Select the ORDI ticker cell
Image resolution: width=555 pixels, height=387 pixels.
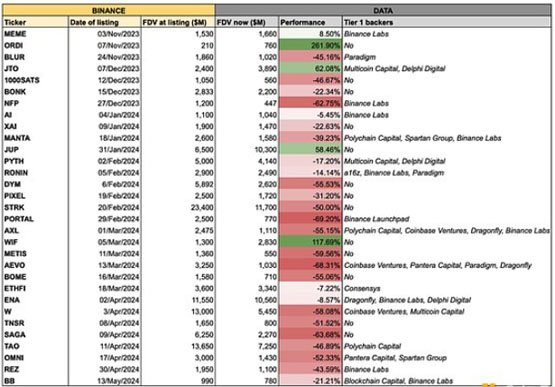click(x=35, y=45)
